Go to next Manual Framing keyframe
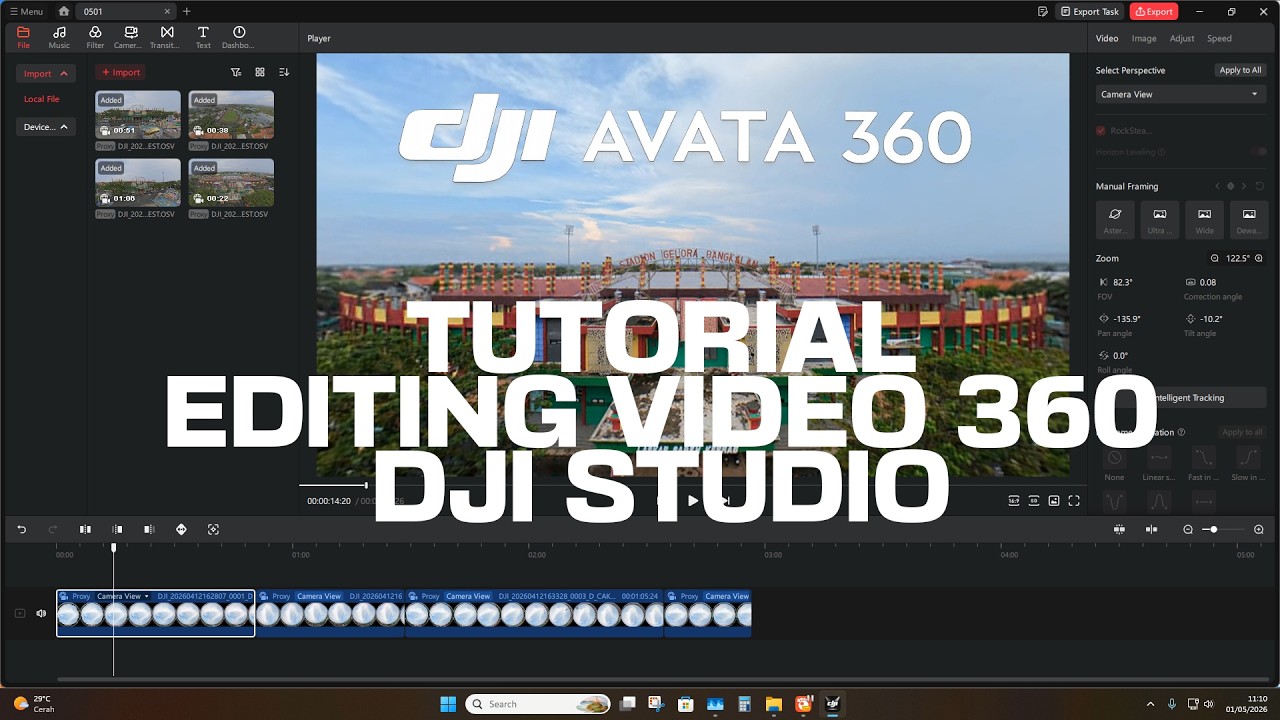The image size is (1280, 720). 1244,186
